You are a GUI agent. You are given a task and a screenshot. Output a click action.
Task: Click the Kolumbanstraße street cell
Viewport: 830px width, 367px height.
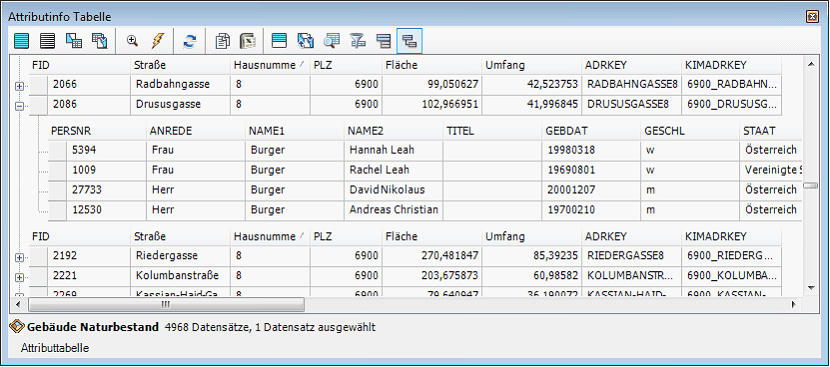[x=181, y=276]
